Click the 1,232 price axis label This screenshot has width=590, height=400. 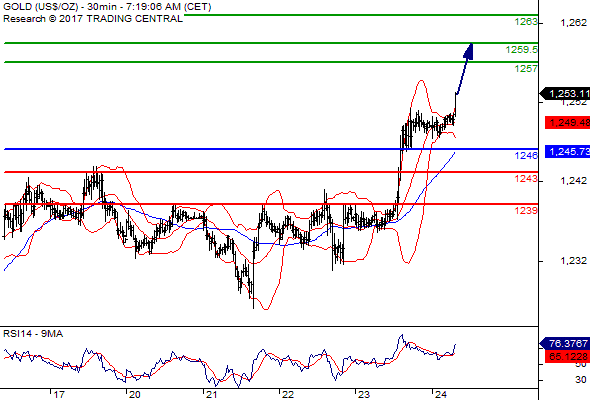[x=573, y=260]
